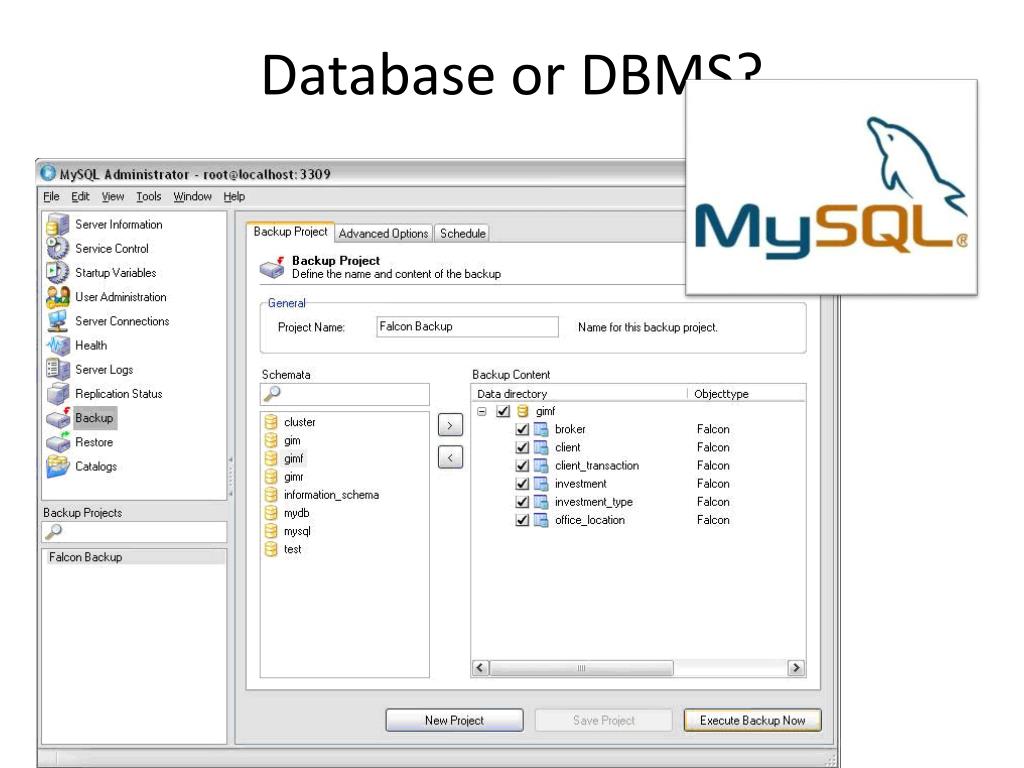This screenshot has width=1024, height=768.
Task: Uncheck the investment table checkbox
Action: 522,484
